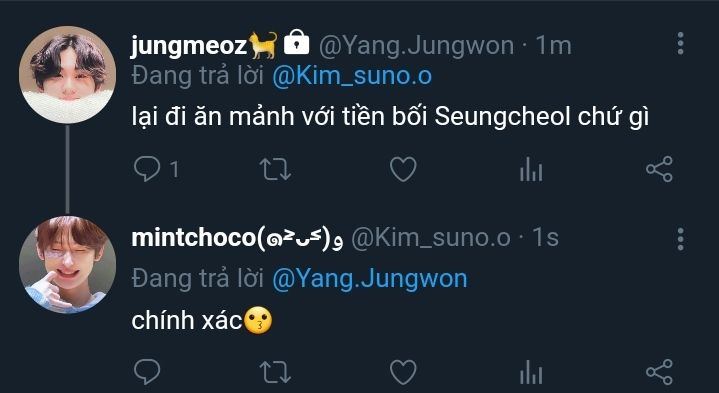The height and width of the screenshot is (393, 719).
Task: View analytics for mintchoco's tweet
Action: click(531, 371)
